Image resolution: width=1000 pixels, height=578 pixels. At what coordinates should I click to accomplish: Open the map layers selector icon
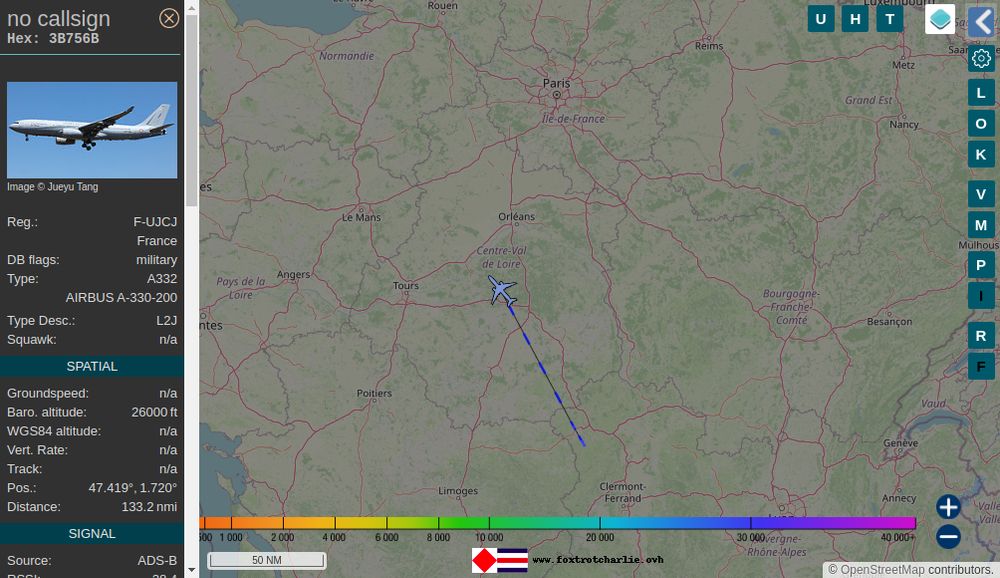[940, 19]
